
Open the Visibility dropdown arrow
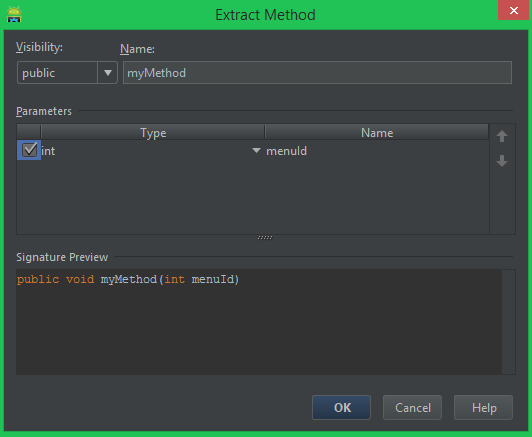(108, 73)
